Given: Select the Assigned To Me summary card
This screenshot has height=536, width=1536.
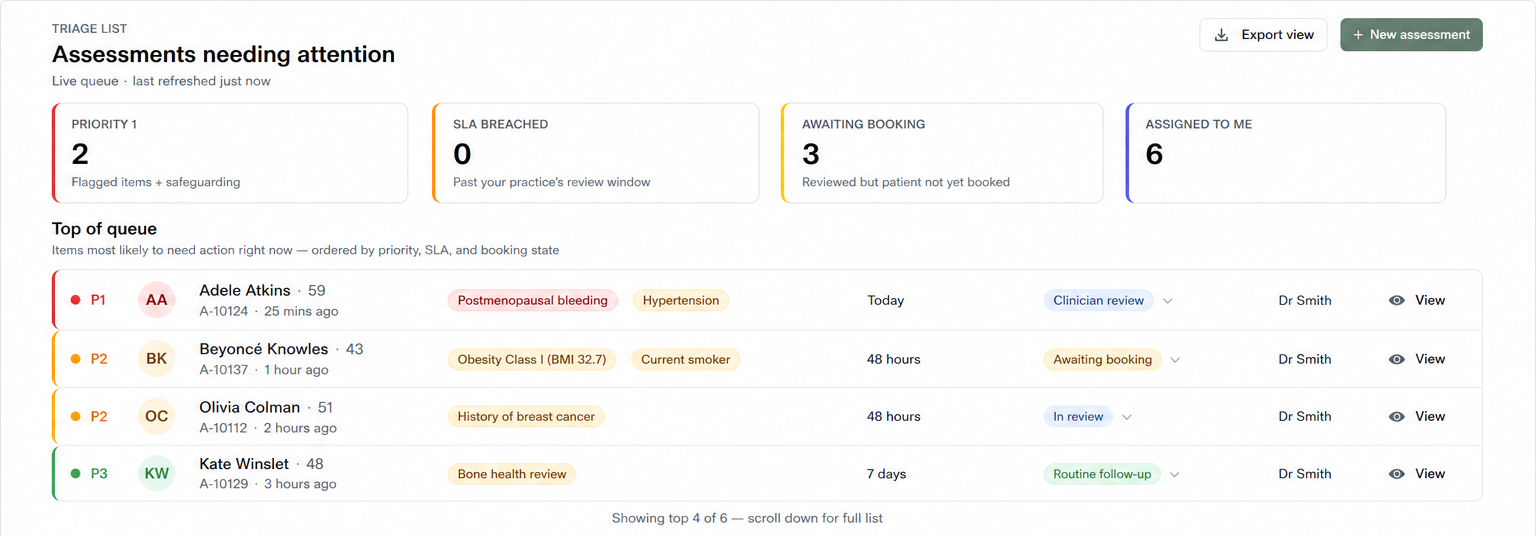Looking at the screenshot, I should [x=1286, y=153].
